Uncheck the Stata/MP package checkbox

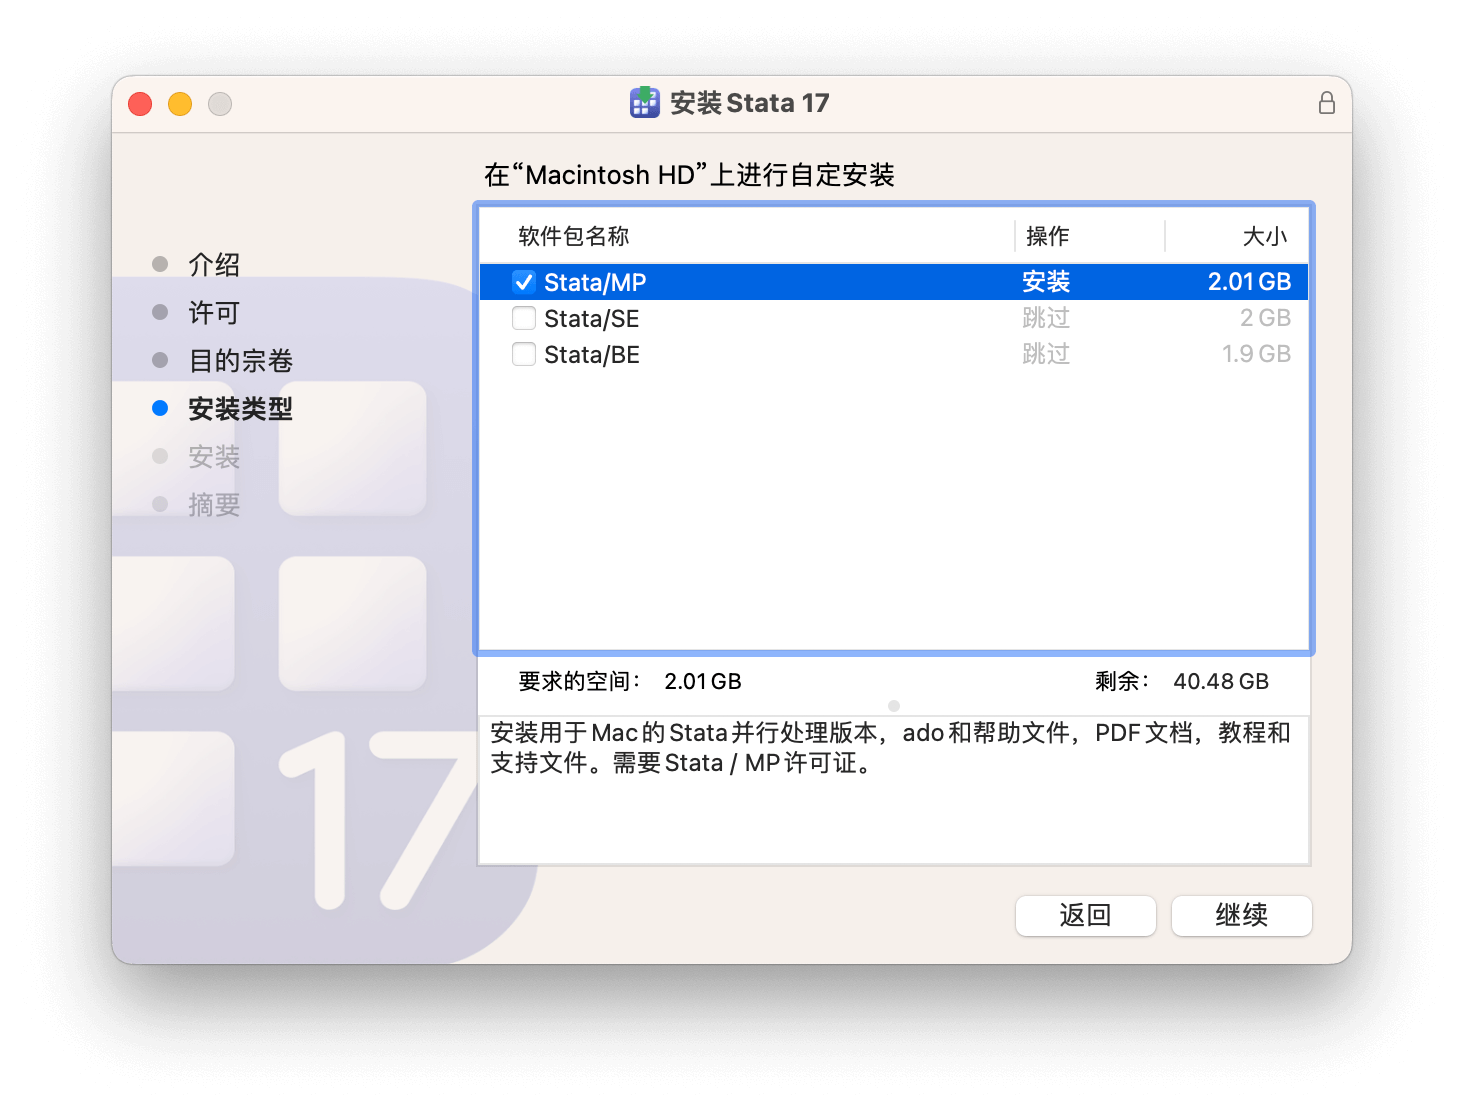[524, 282]
